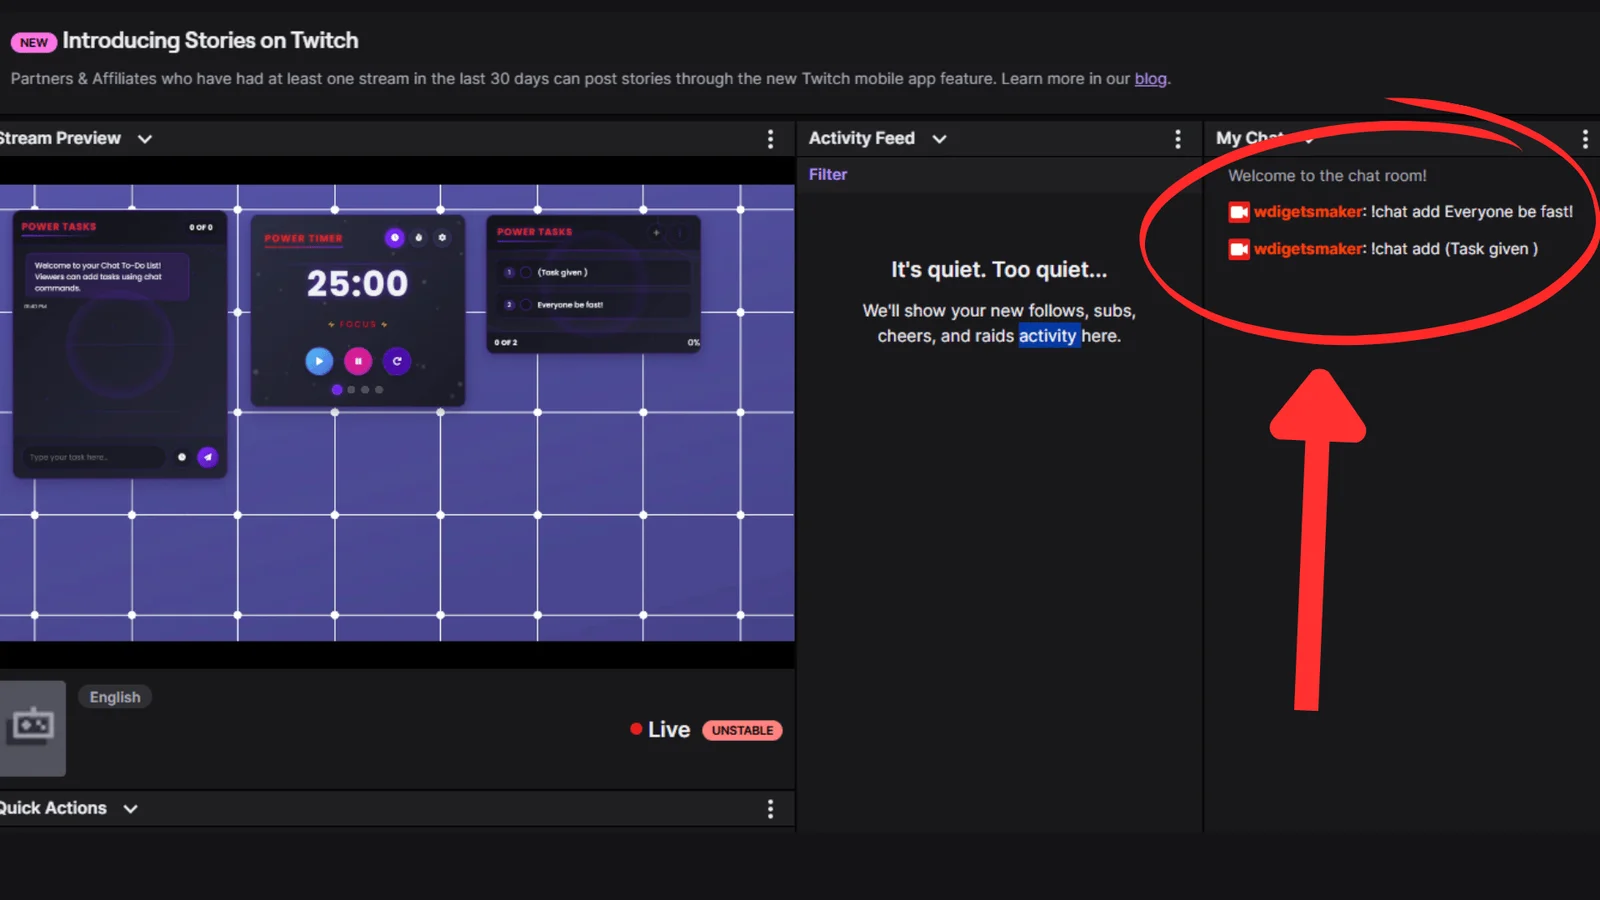Click the Filter link in Activity Feed
The height and width of the screenshot is (900, 1600).
[827, 174]
